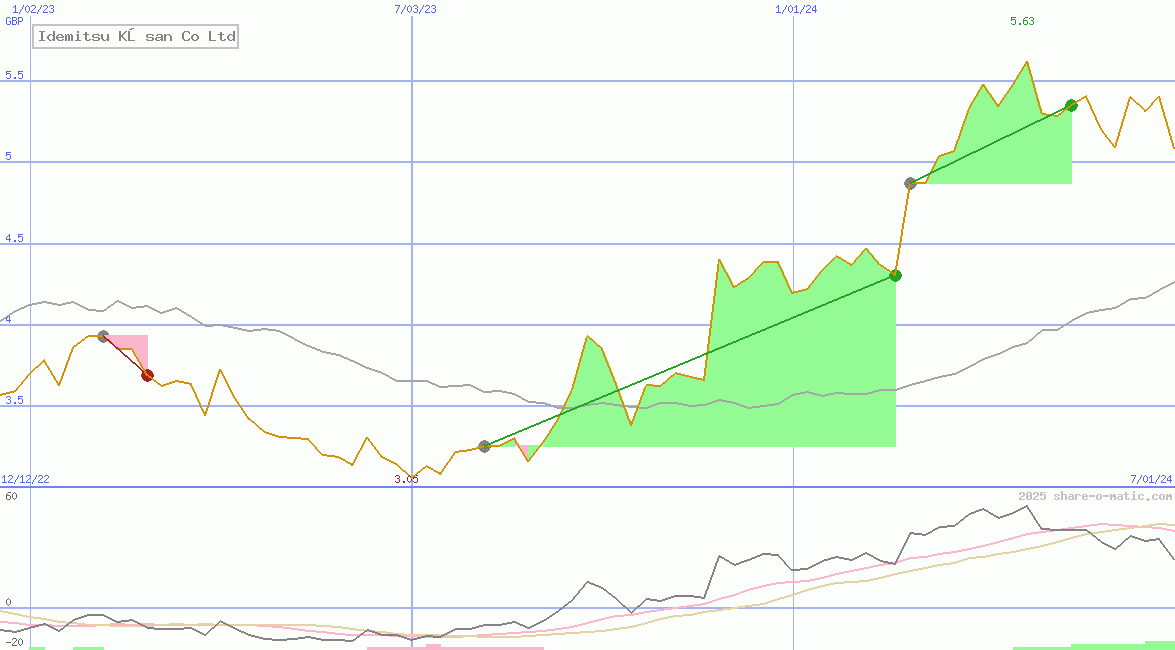1175x650 pixels.
Task: Click the 60 indicator axis label
Action: (x=11, y=496)
